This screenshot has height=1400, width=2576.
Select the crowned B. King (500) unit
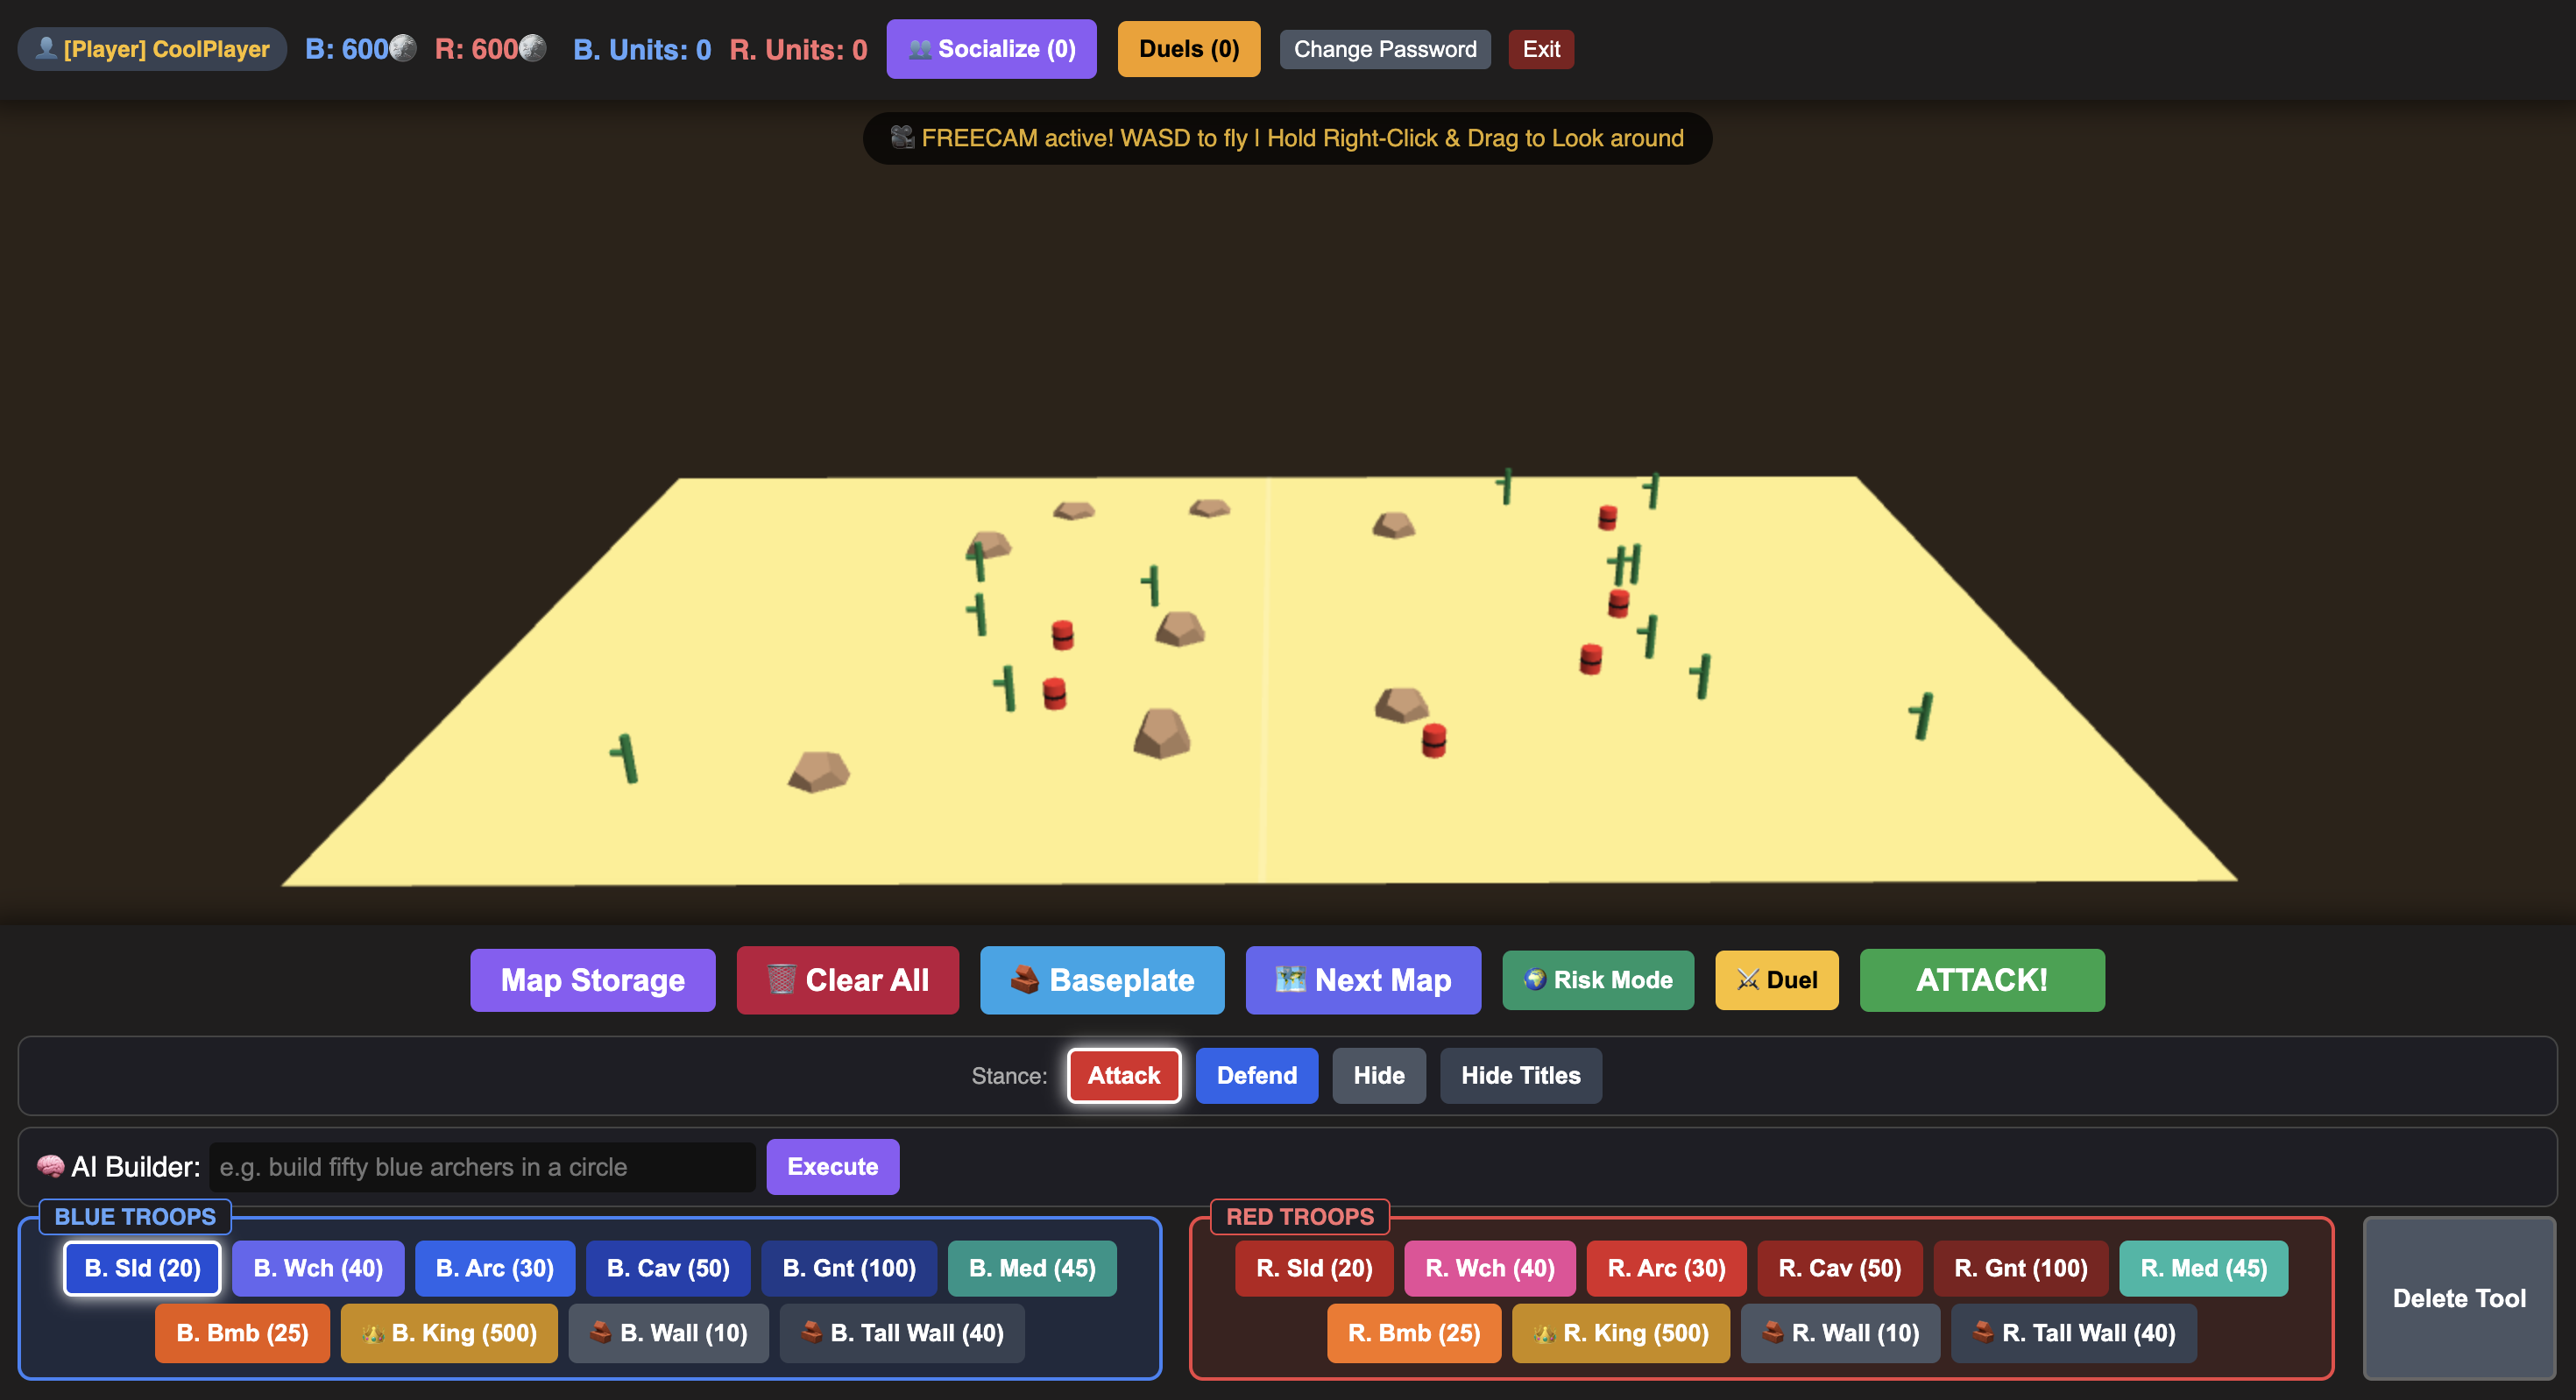point(449,1333)
